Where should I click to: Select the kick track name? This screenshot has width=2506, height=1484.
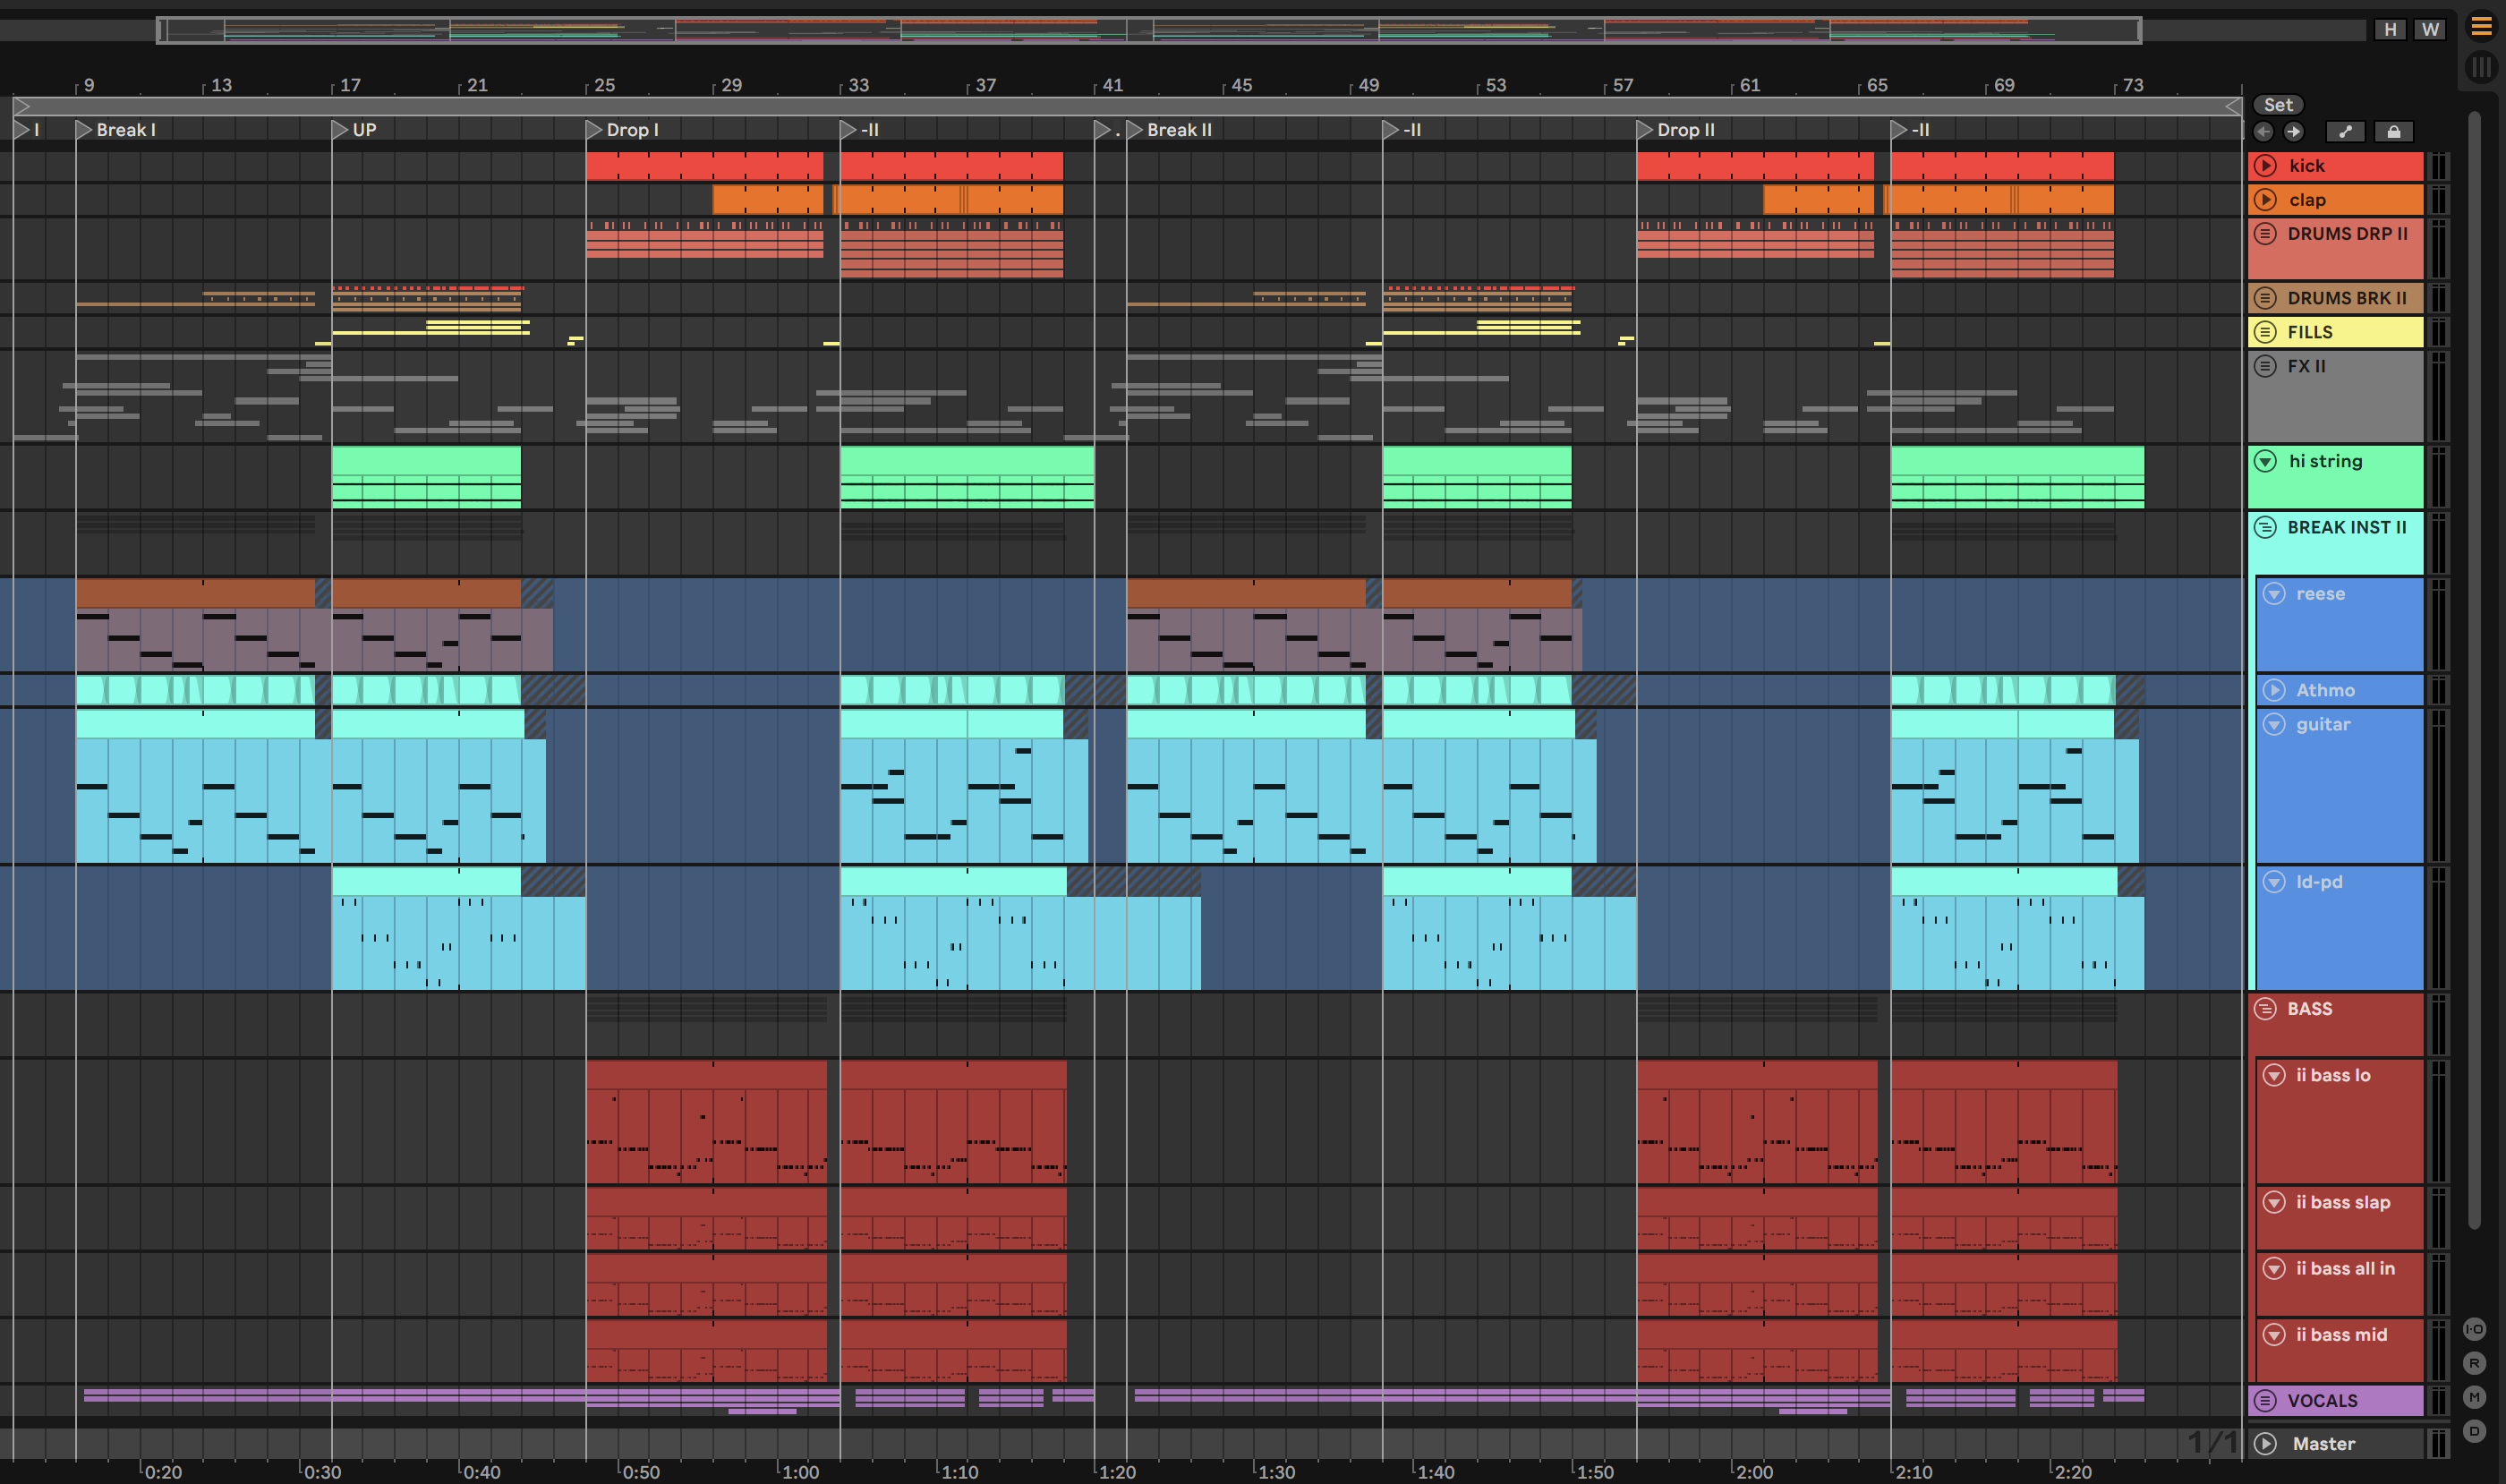click(2307, 166)
